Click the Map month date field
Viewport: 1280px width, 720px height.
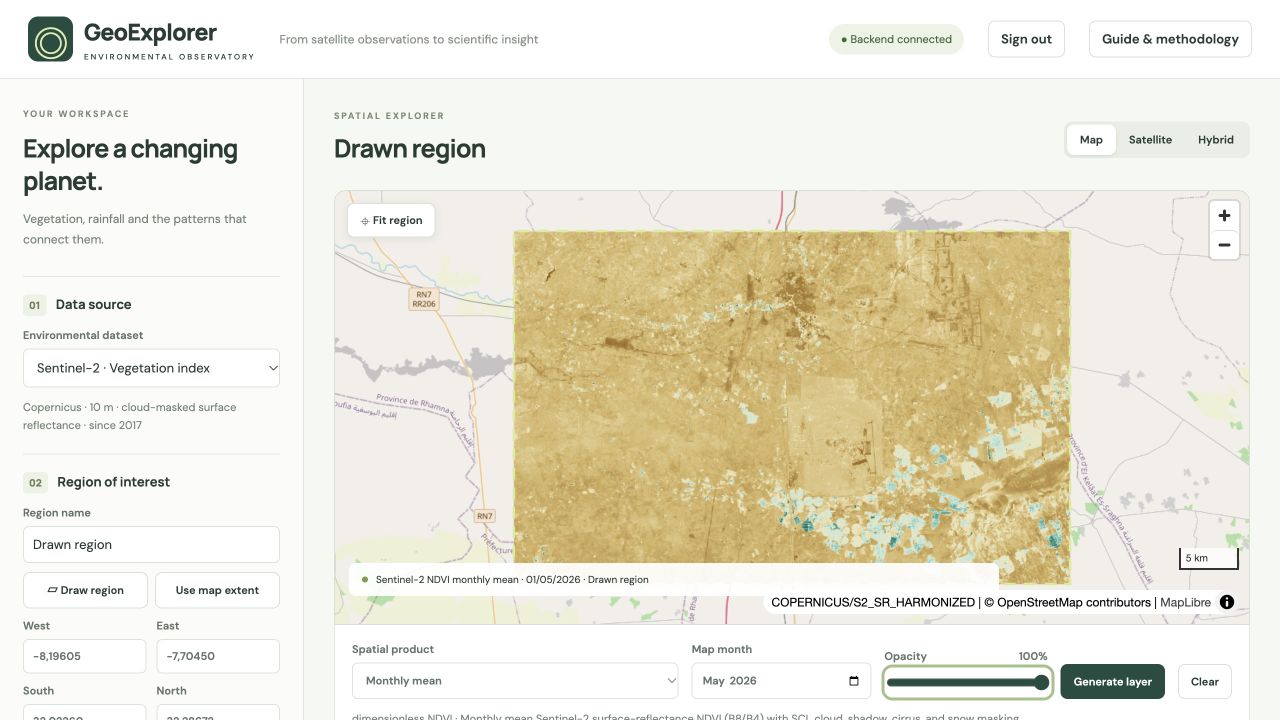point(780,681)
